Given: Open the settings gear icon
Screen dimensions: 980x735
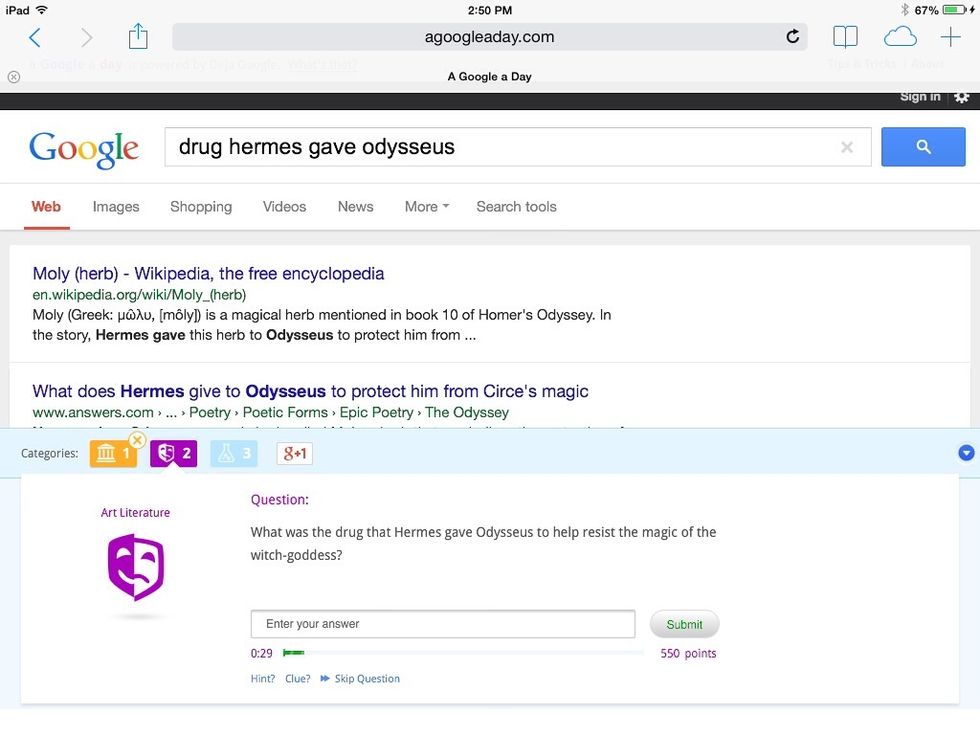Looking at the screenshot, I should pos(962,98).
